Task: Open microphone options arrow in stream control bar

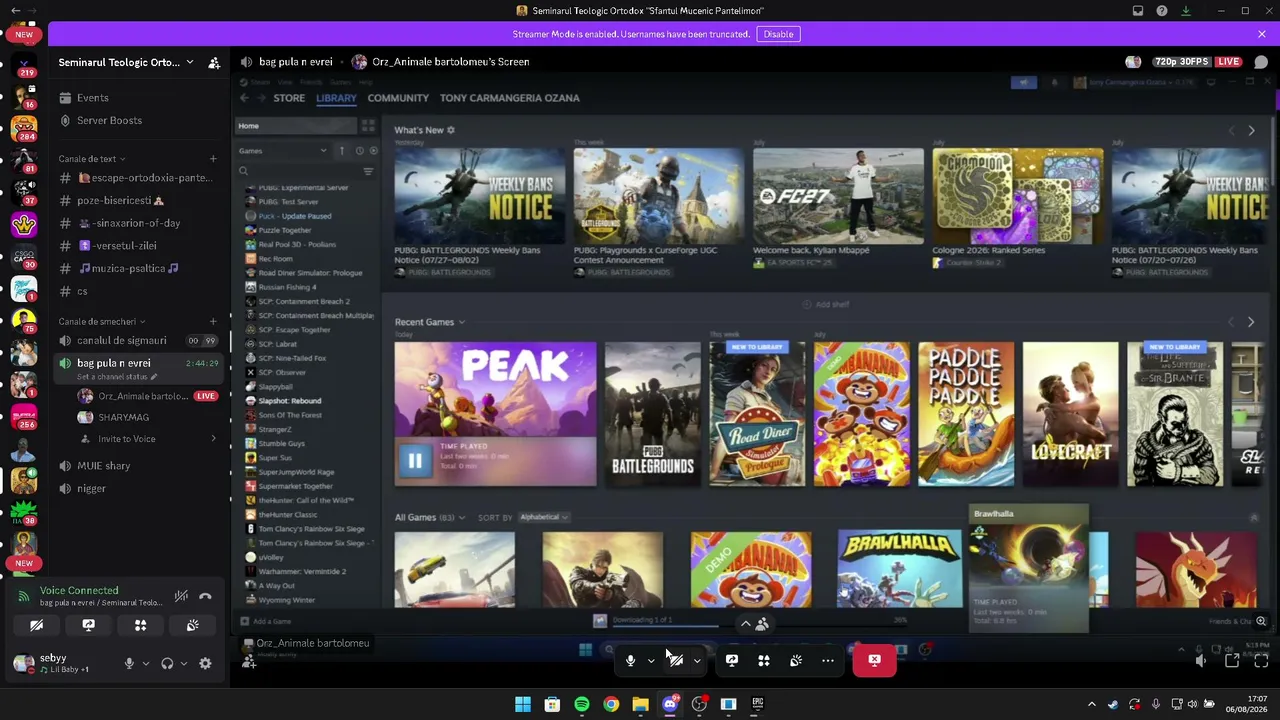Action: (651, 661)
